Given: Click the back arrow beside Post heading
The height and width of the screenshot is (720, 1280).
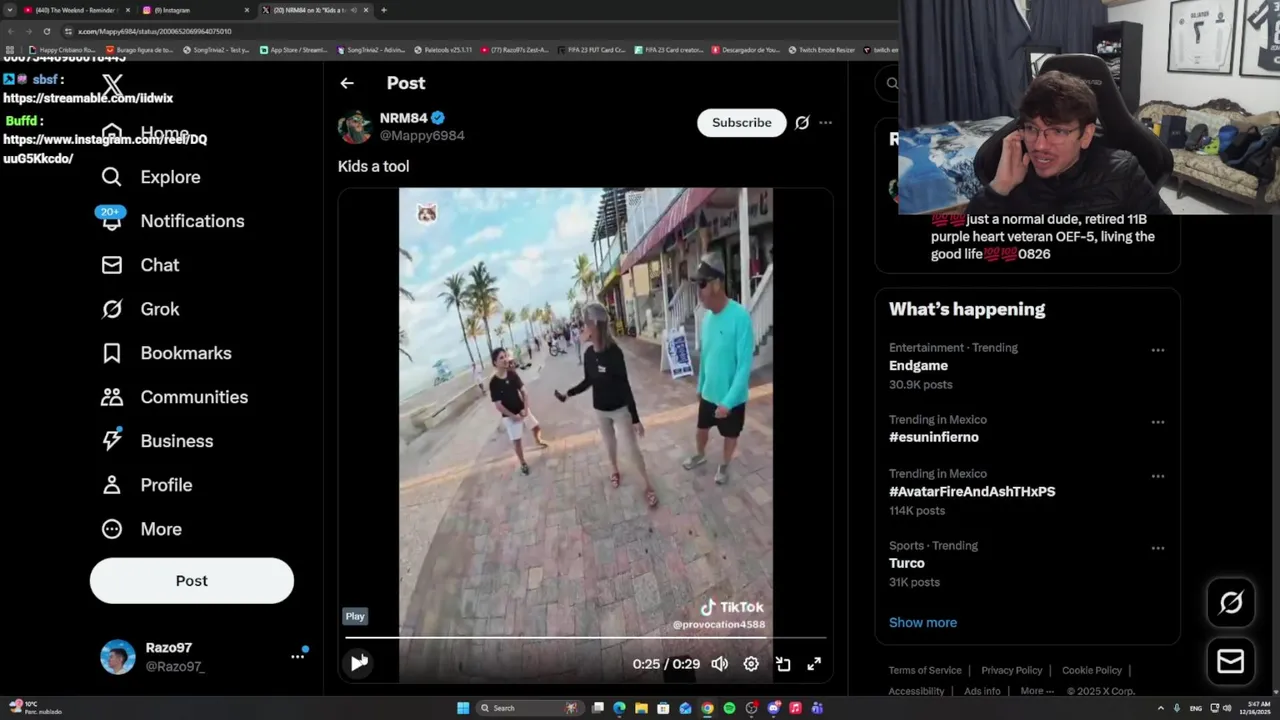Looking at the screenshot, I should coord(347,83).
